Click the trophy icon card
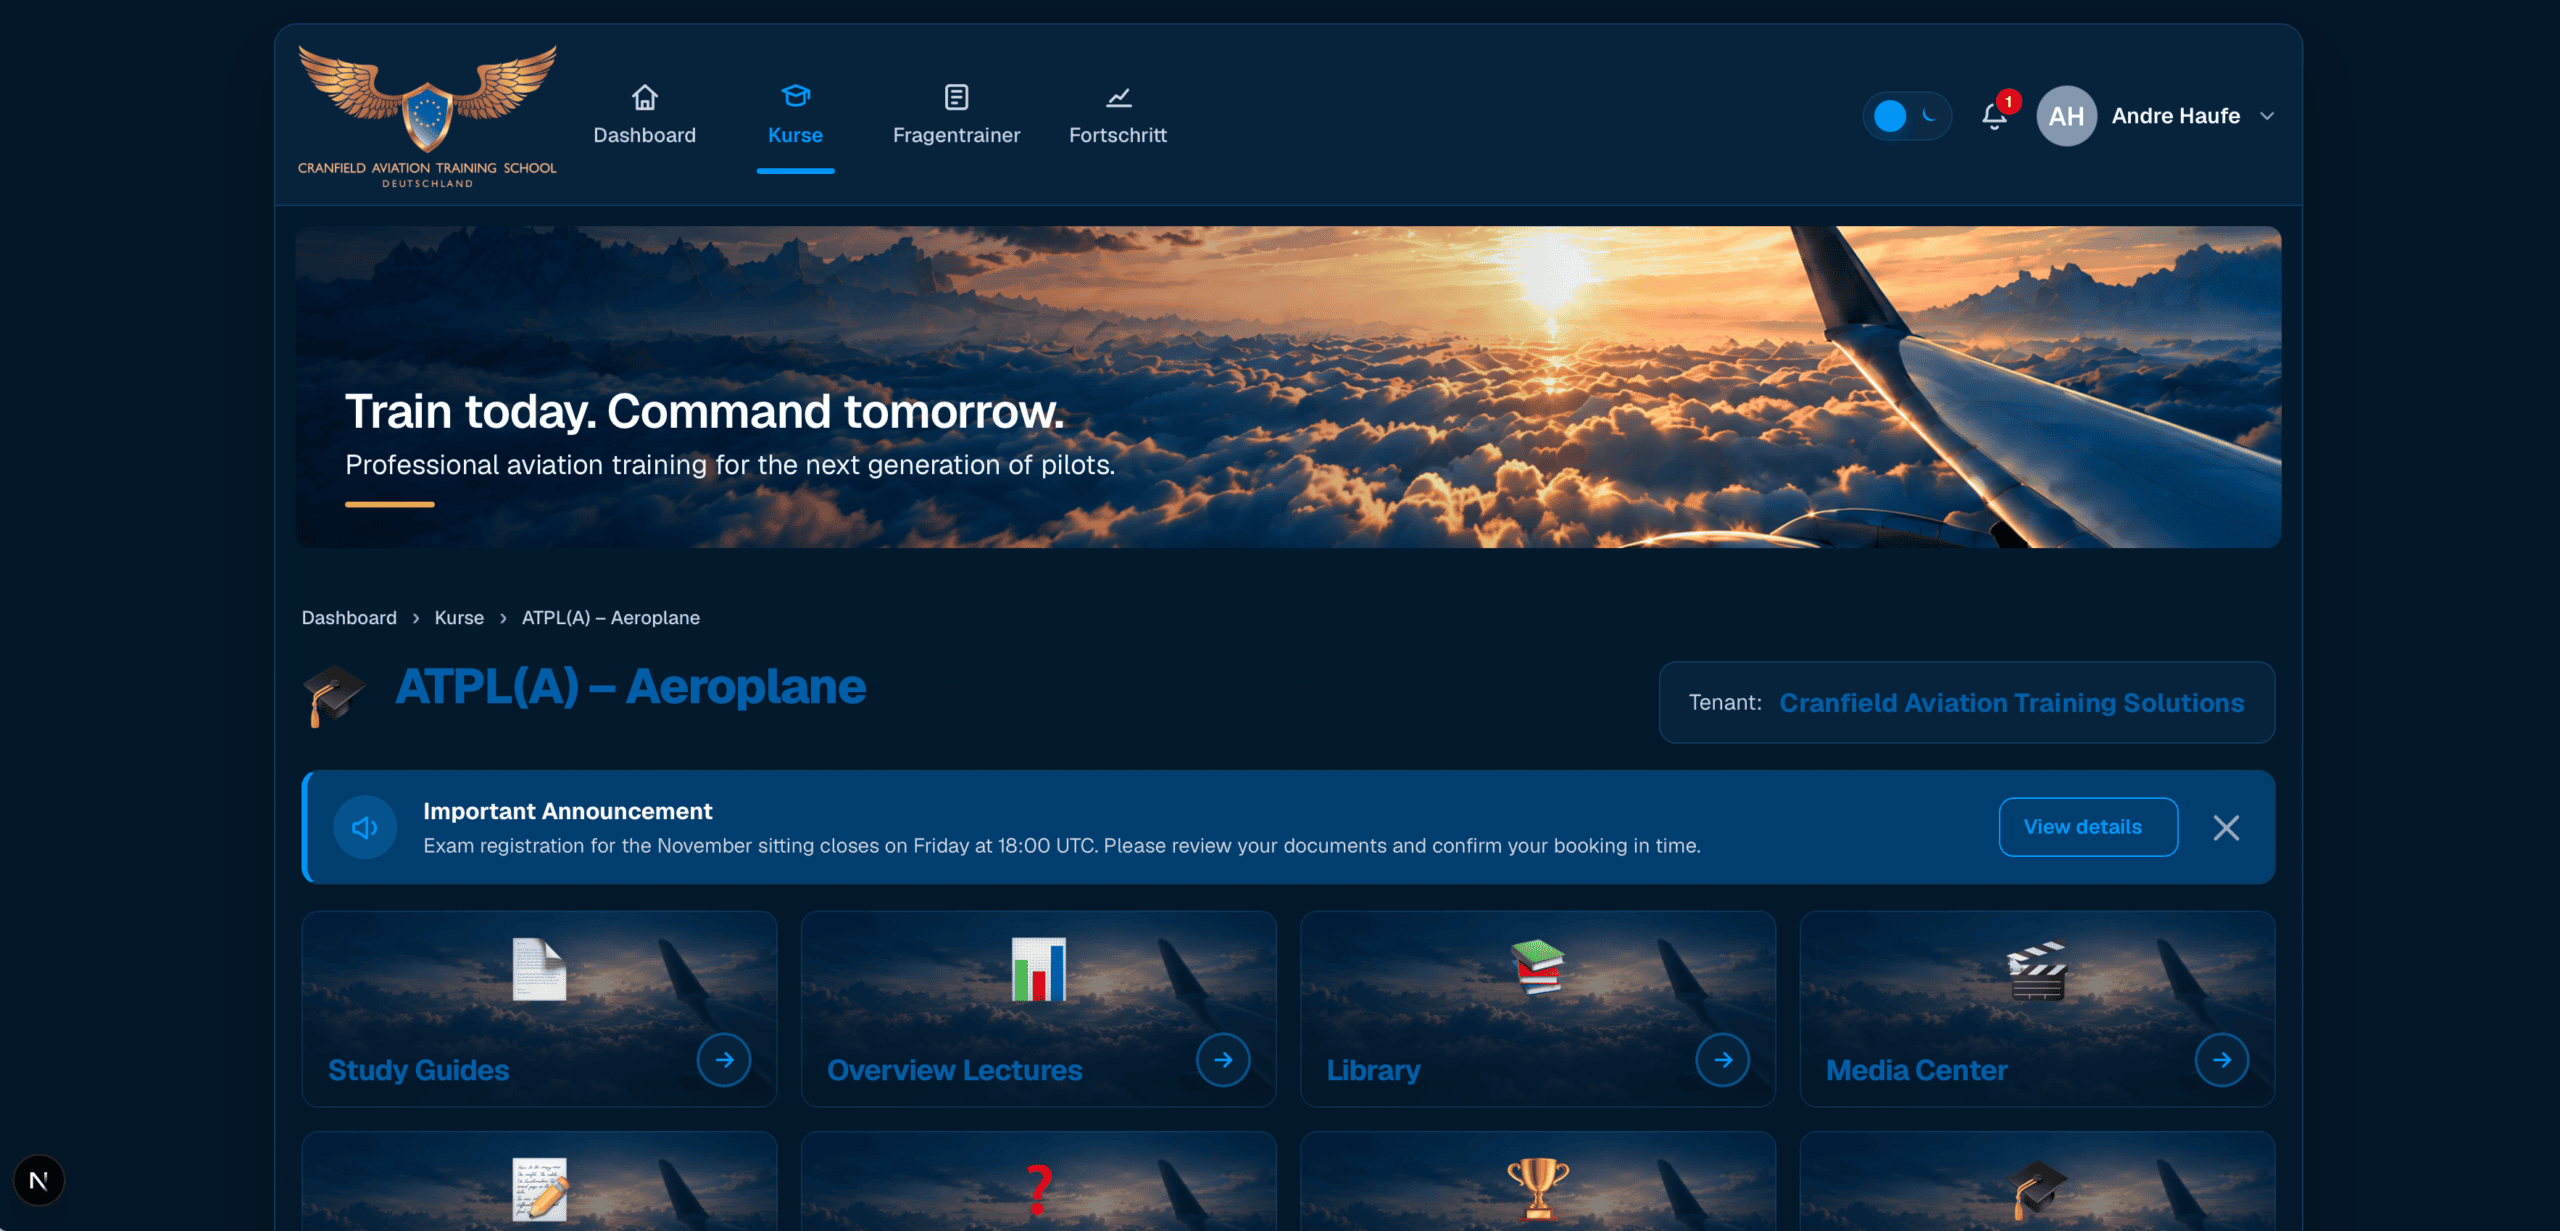 tap(1537, 1182)
